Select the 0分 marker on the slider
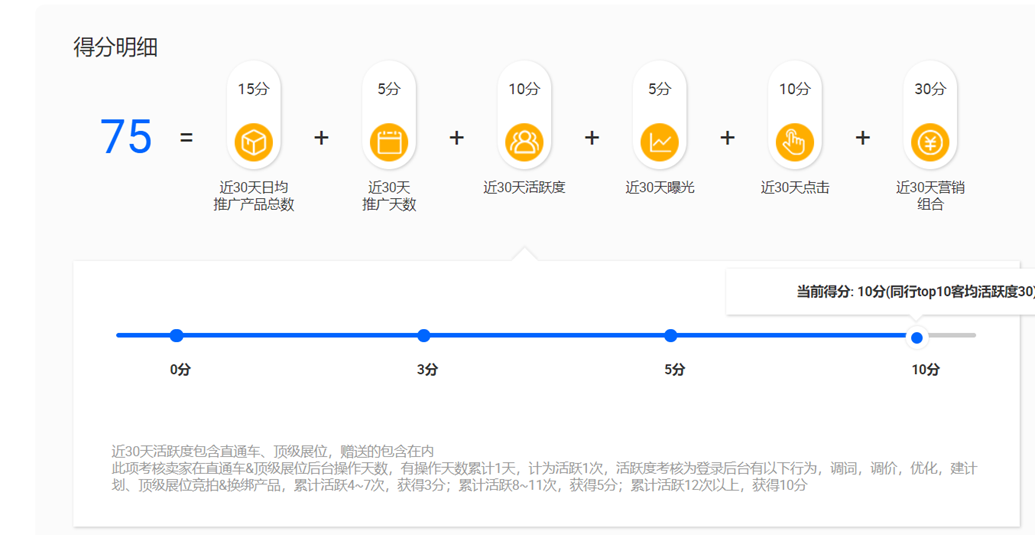This screenshot has width=1035, height=535. (x=176, y=335)
